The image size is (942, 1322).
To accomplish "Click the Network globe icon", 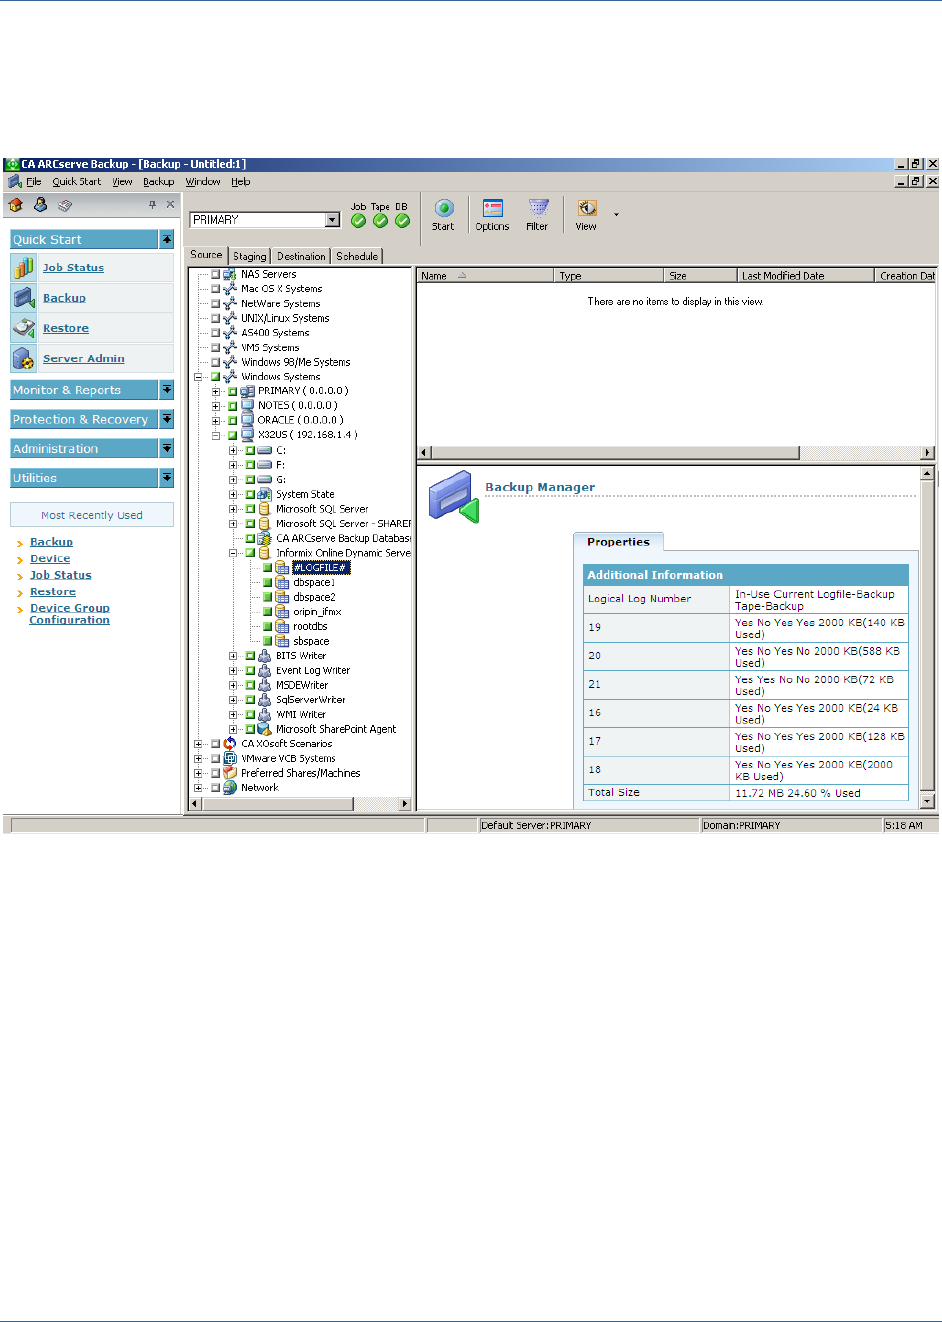I will tap(230, 788).
